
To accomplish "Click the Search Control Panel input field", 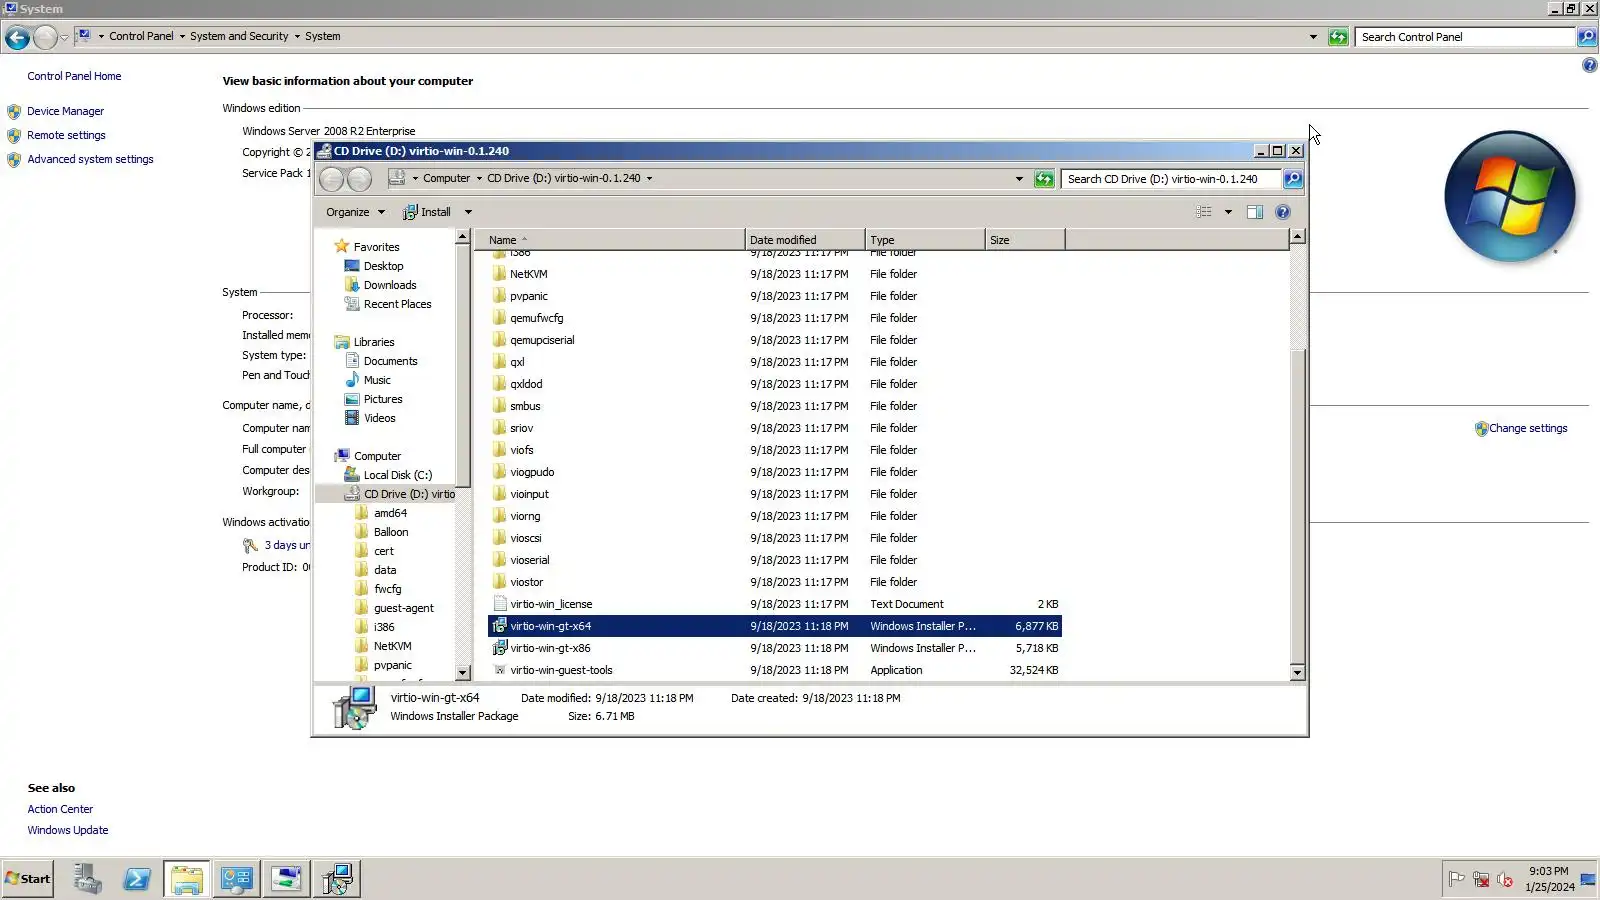I will 1465,37.
